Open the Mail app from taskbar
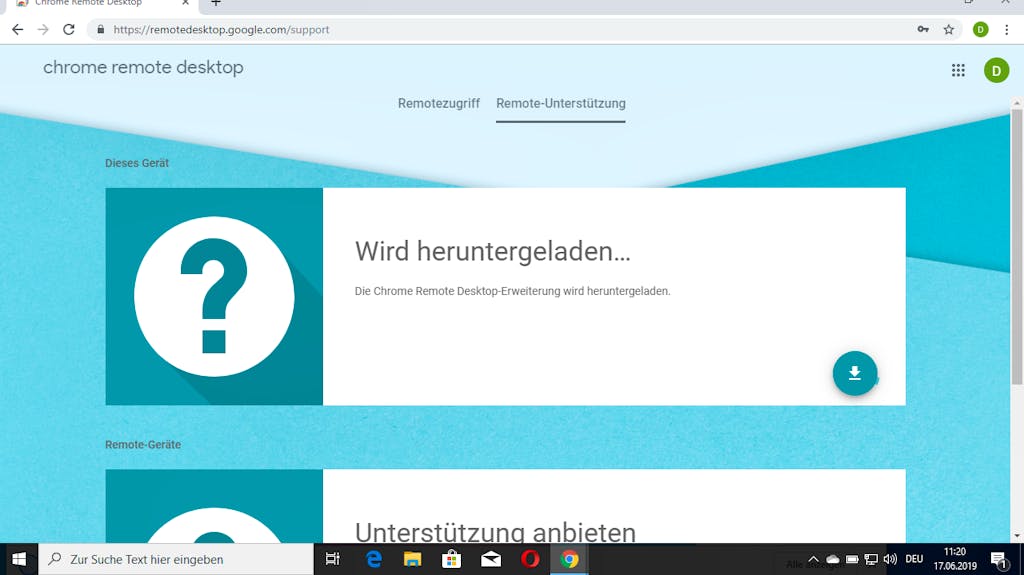 490,559
